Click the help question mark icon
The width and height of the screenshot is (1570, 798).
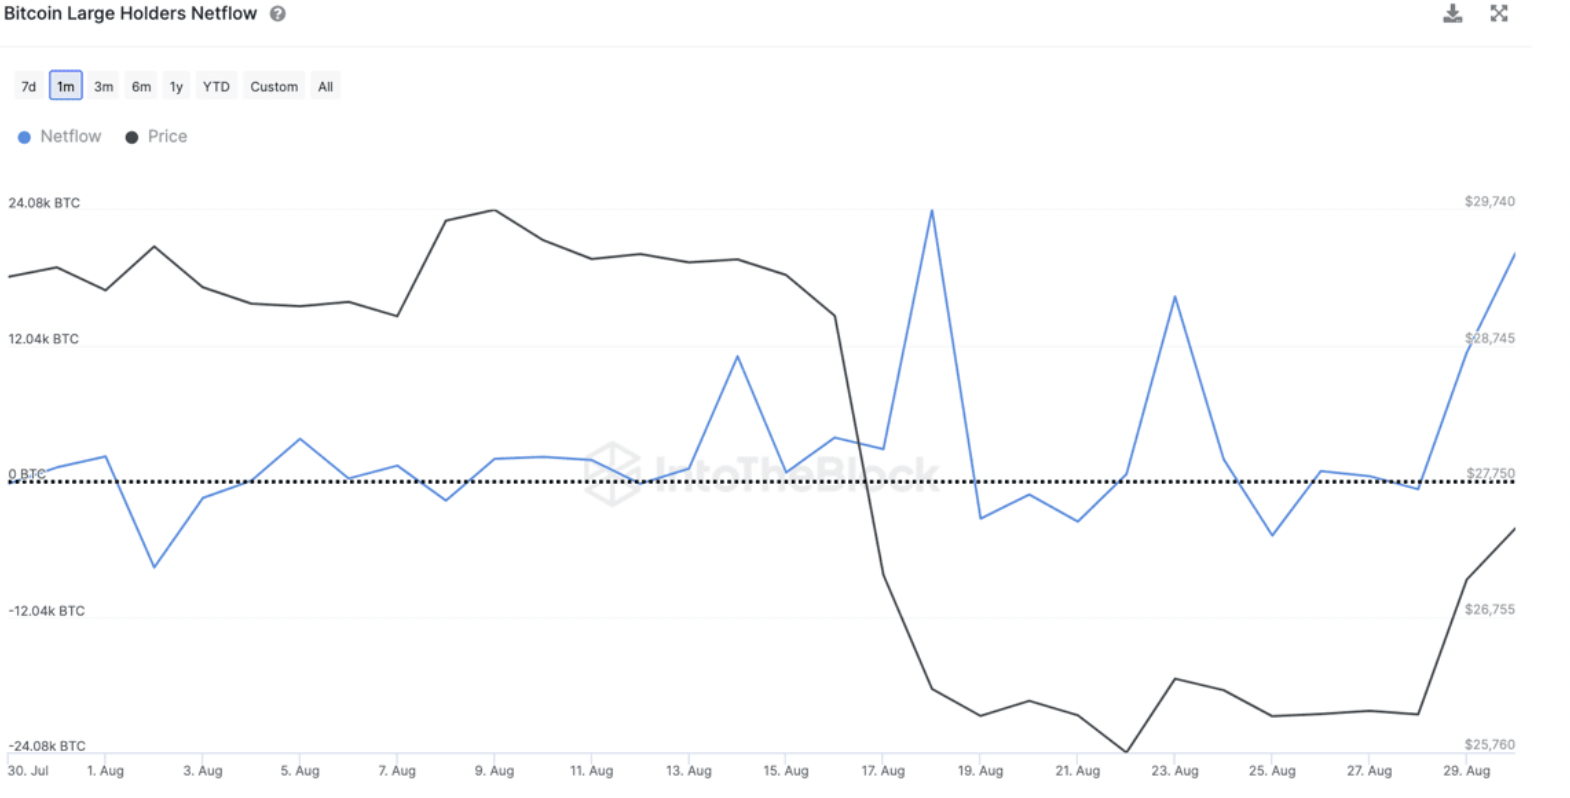[278, 14]
